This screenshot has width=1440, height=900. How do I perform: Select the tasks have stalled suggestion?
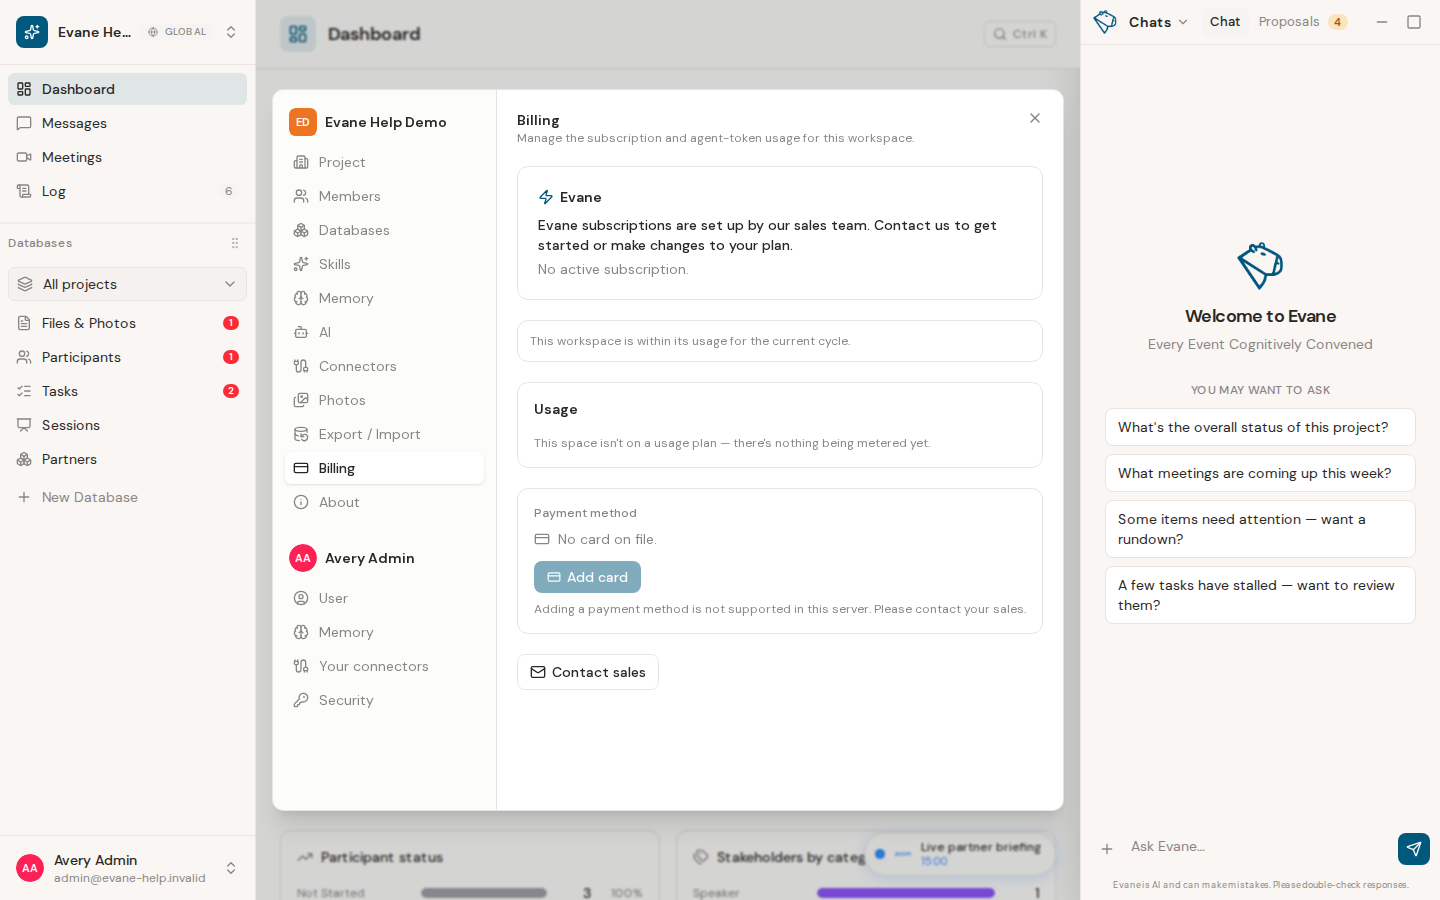(x=1260, y=595)
